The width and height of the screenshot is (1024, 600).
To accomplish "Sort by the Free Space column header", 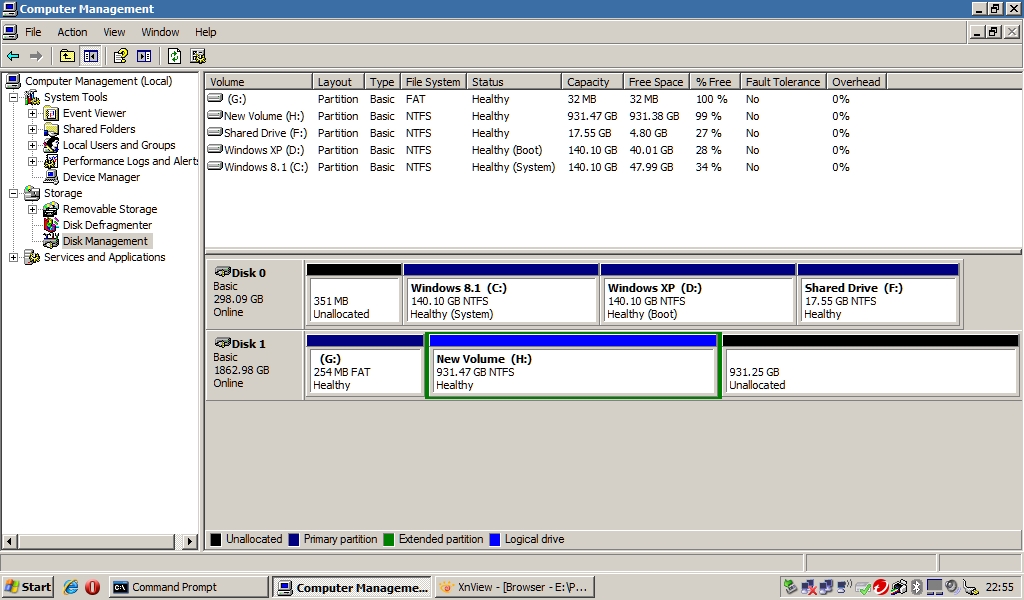I will (656, 82).
